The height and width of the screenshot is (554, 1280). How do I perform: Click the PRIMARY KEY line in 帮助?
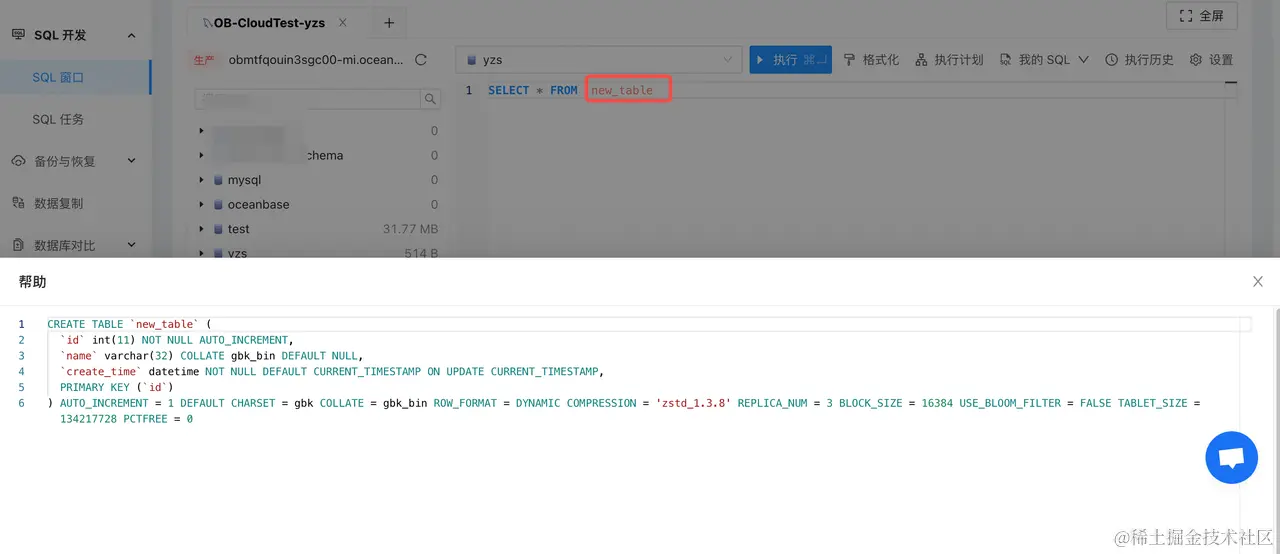(x=117, y=387)
